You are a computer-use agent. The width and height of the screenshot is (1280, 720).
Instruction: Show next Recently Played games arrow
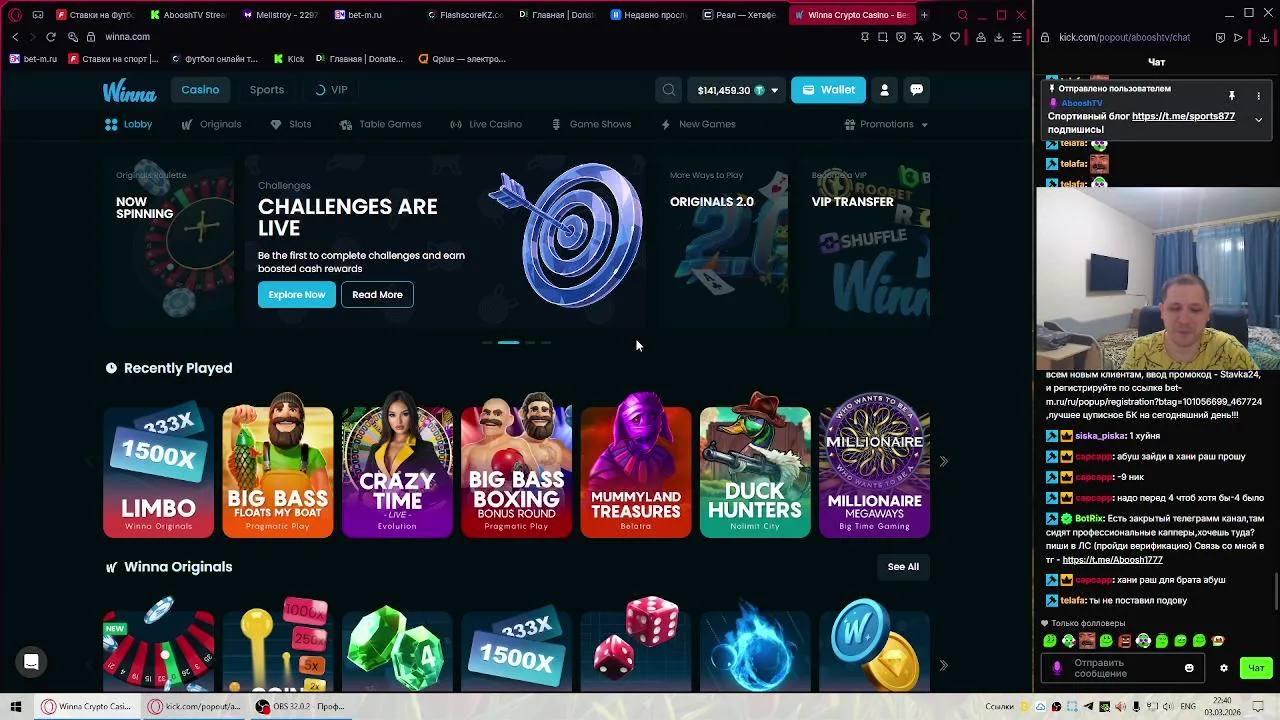click(943, 461)
